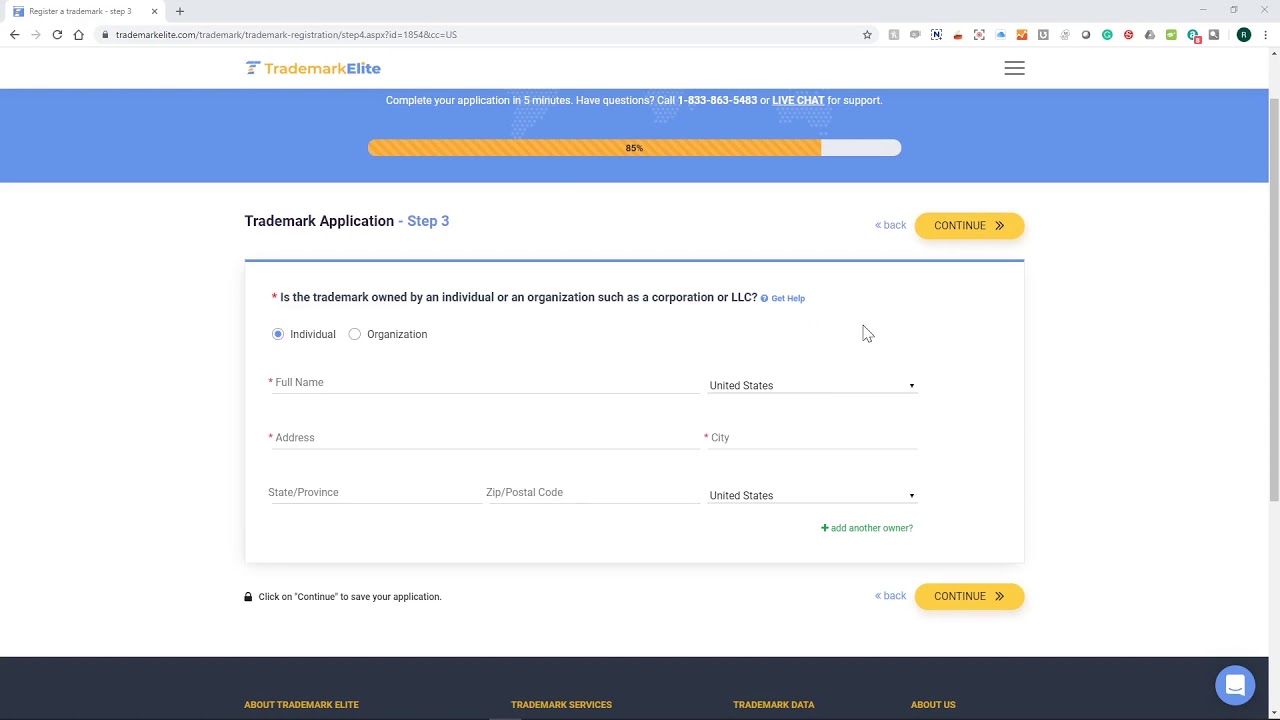Click the LIVE CHAT link
The image size is (1280, 720).
click(798, 100)
